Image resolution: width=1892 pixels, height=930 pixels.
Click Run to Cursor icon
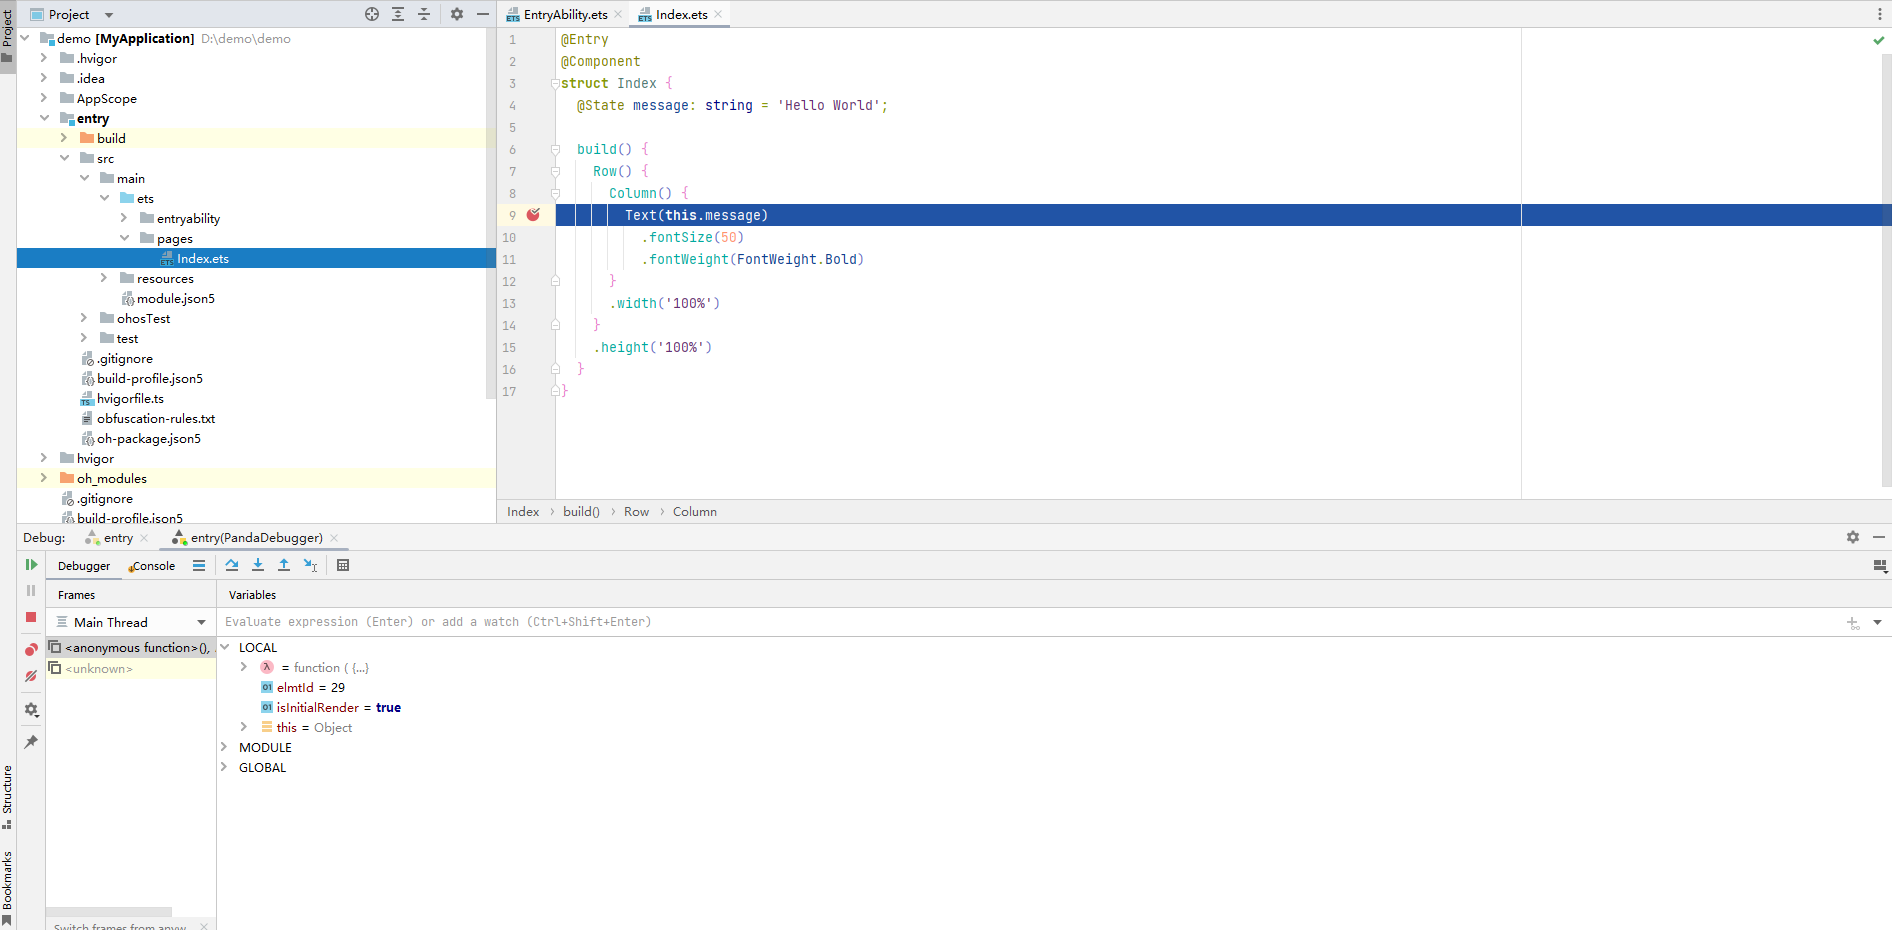[310, 565]
